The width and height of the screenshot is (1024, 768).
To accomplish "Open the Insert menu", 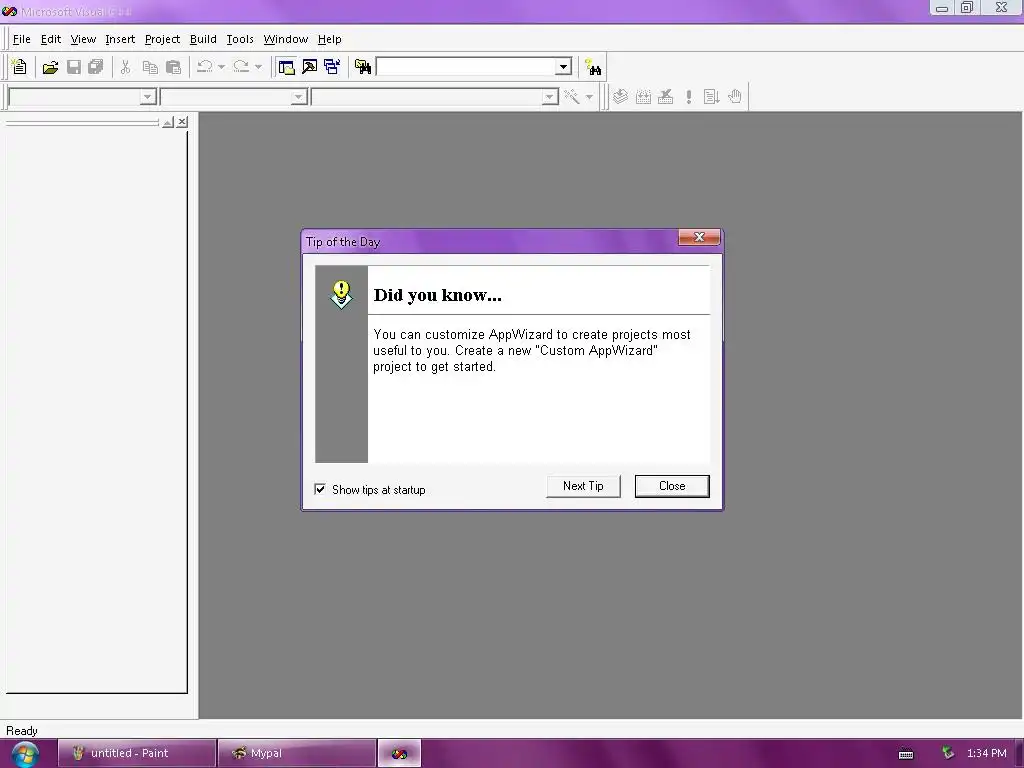I will (120, 39).
